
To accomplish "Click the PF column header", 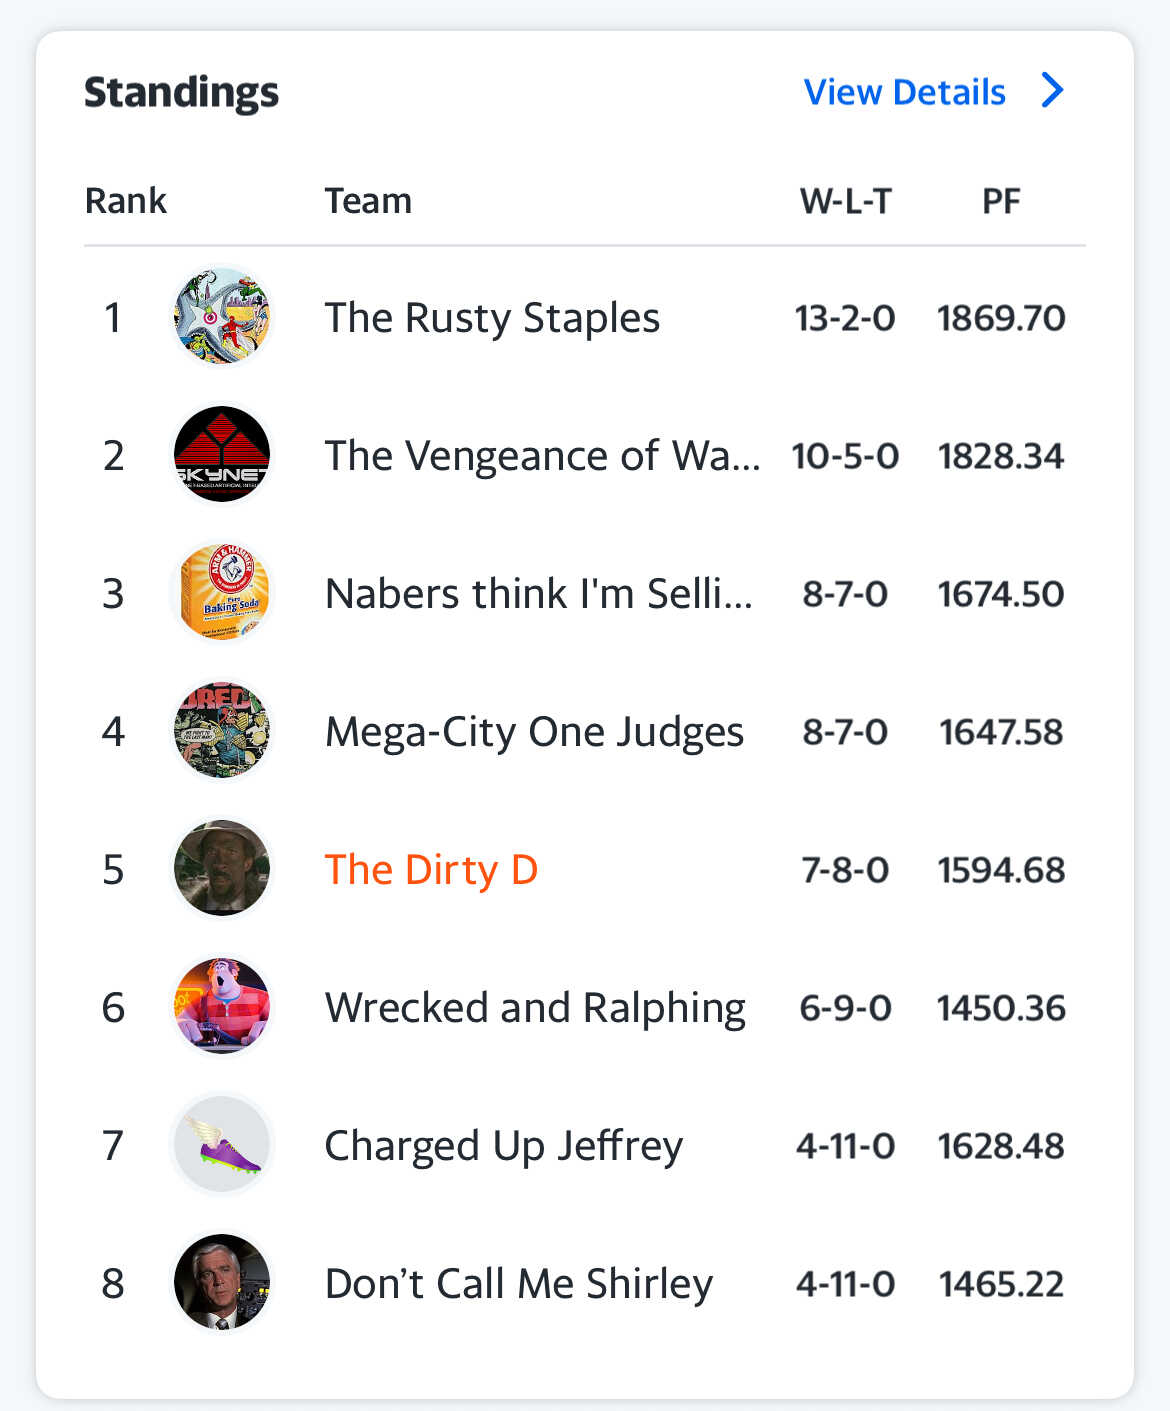I will (x=1001, y=201).
